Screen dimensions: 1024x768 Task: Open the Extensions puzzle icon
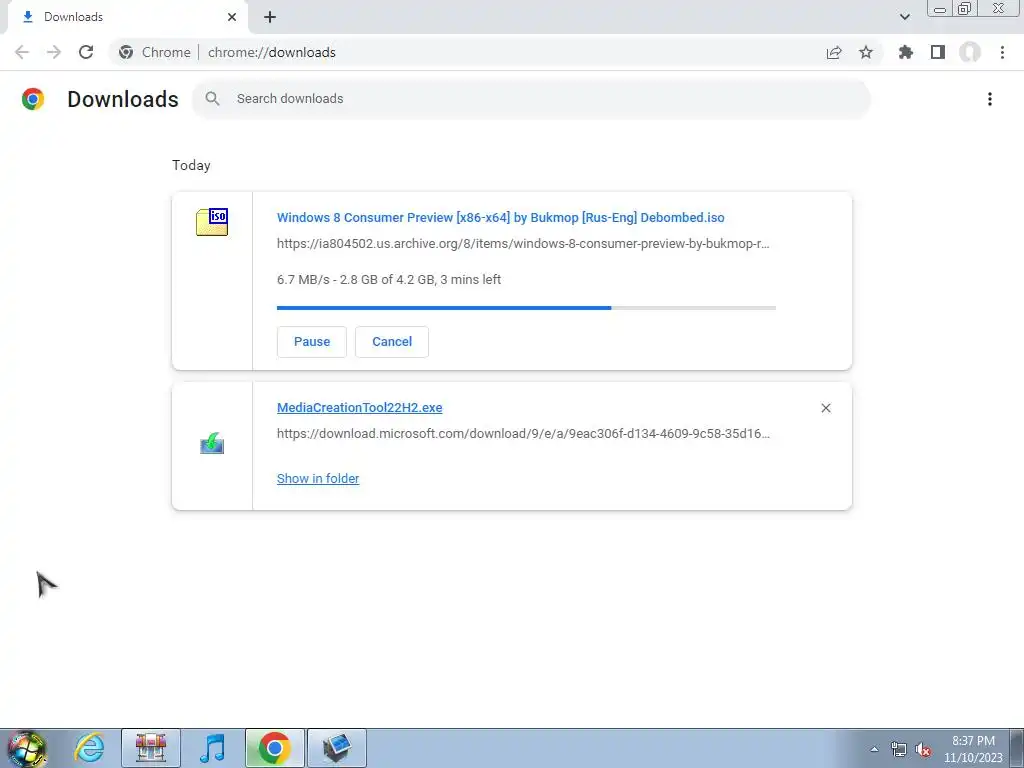tap(906, 52)
